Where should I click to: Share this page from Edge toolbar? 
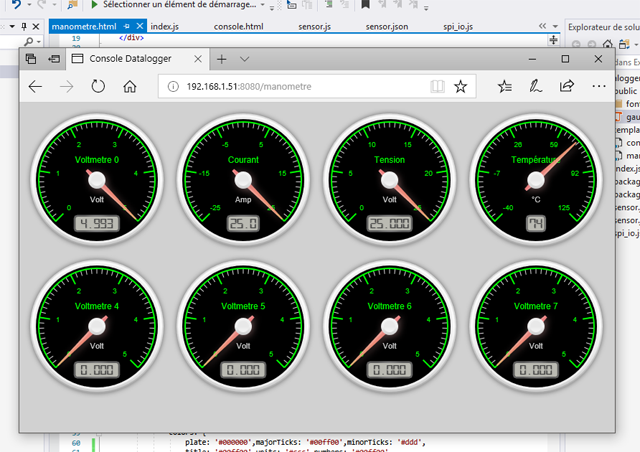tap(567, 86)
